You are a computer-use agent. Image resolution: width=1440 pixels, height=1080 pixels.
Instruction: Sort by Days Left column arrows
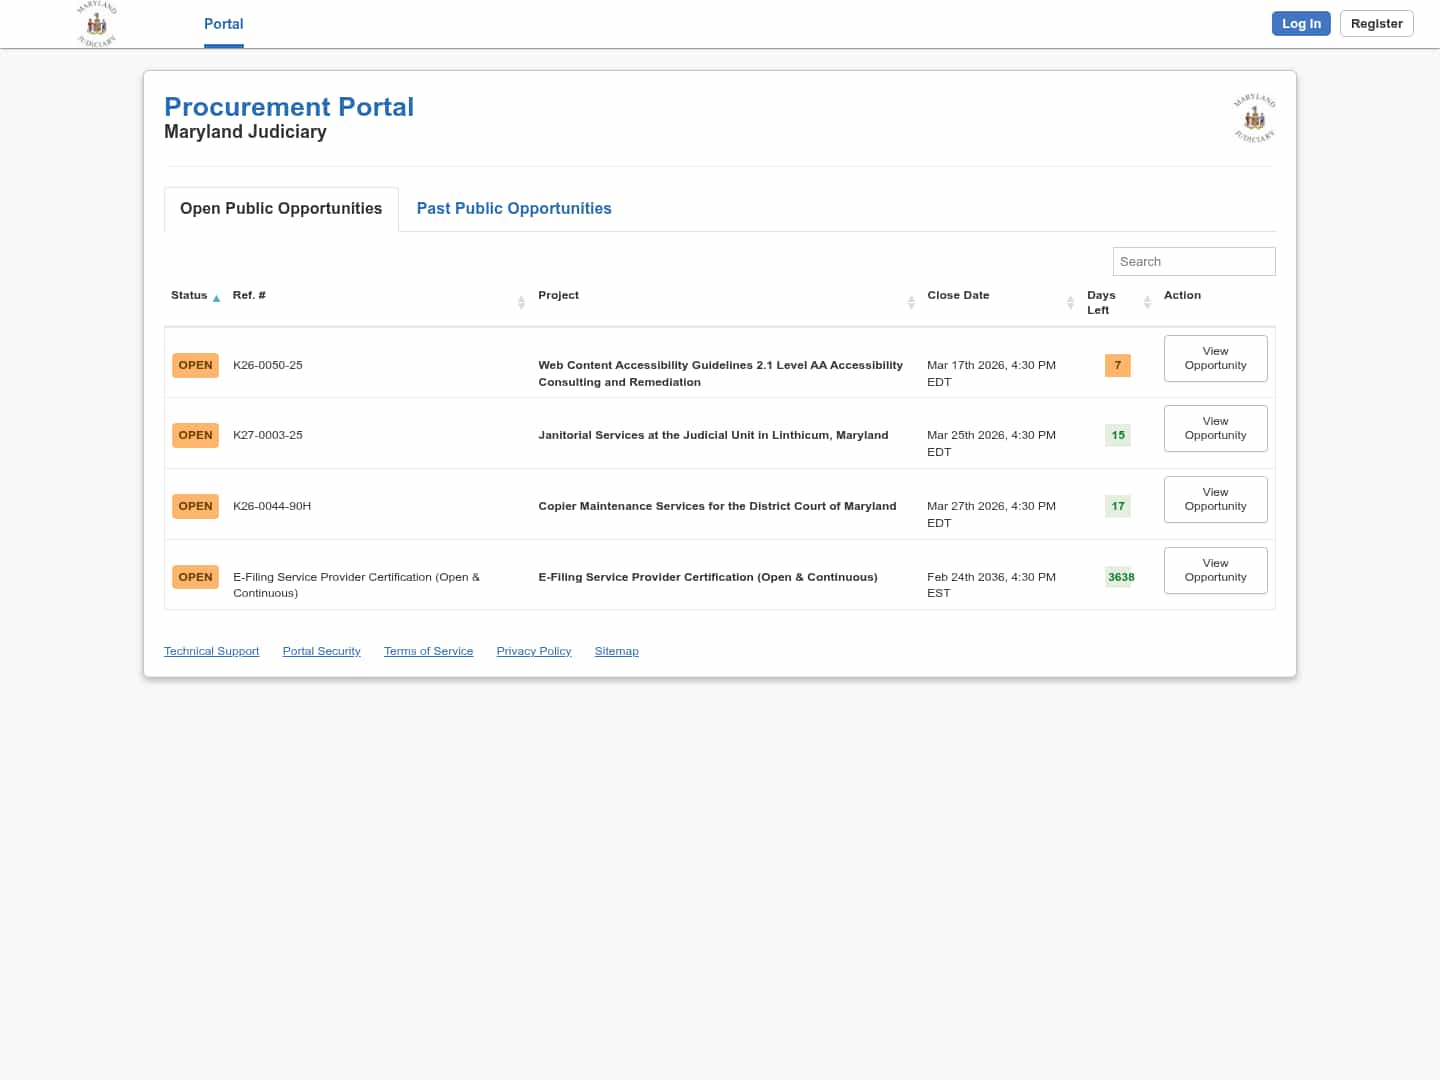point(1147,302)
